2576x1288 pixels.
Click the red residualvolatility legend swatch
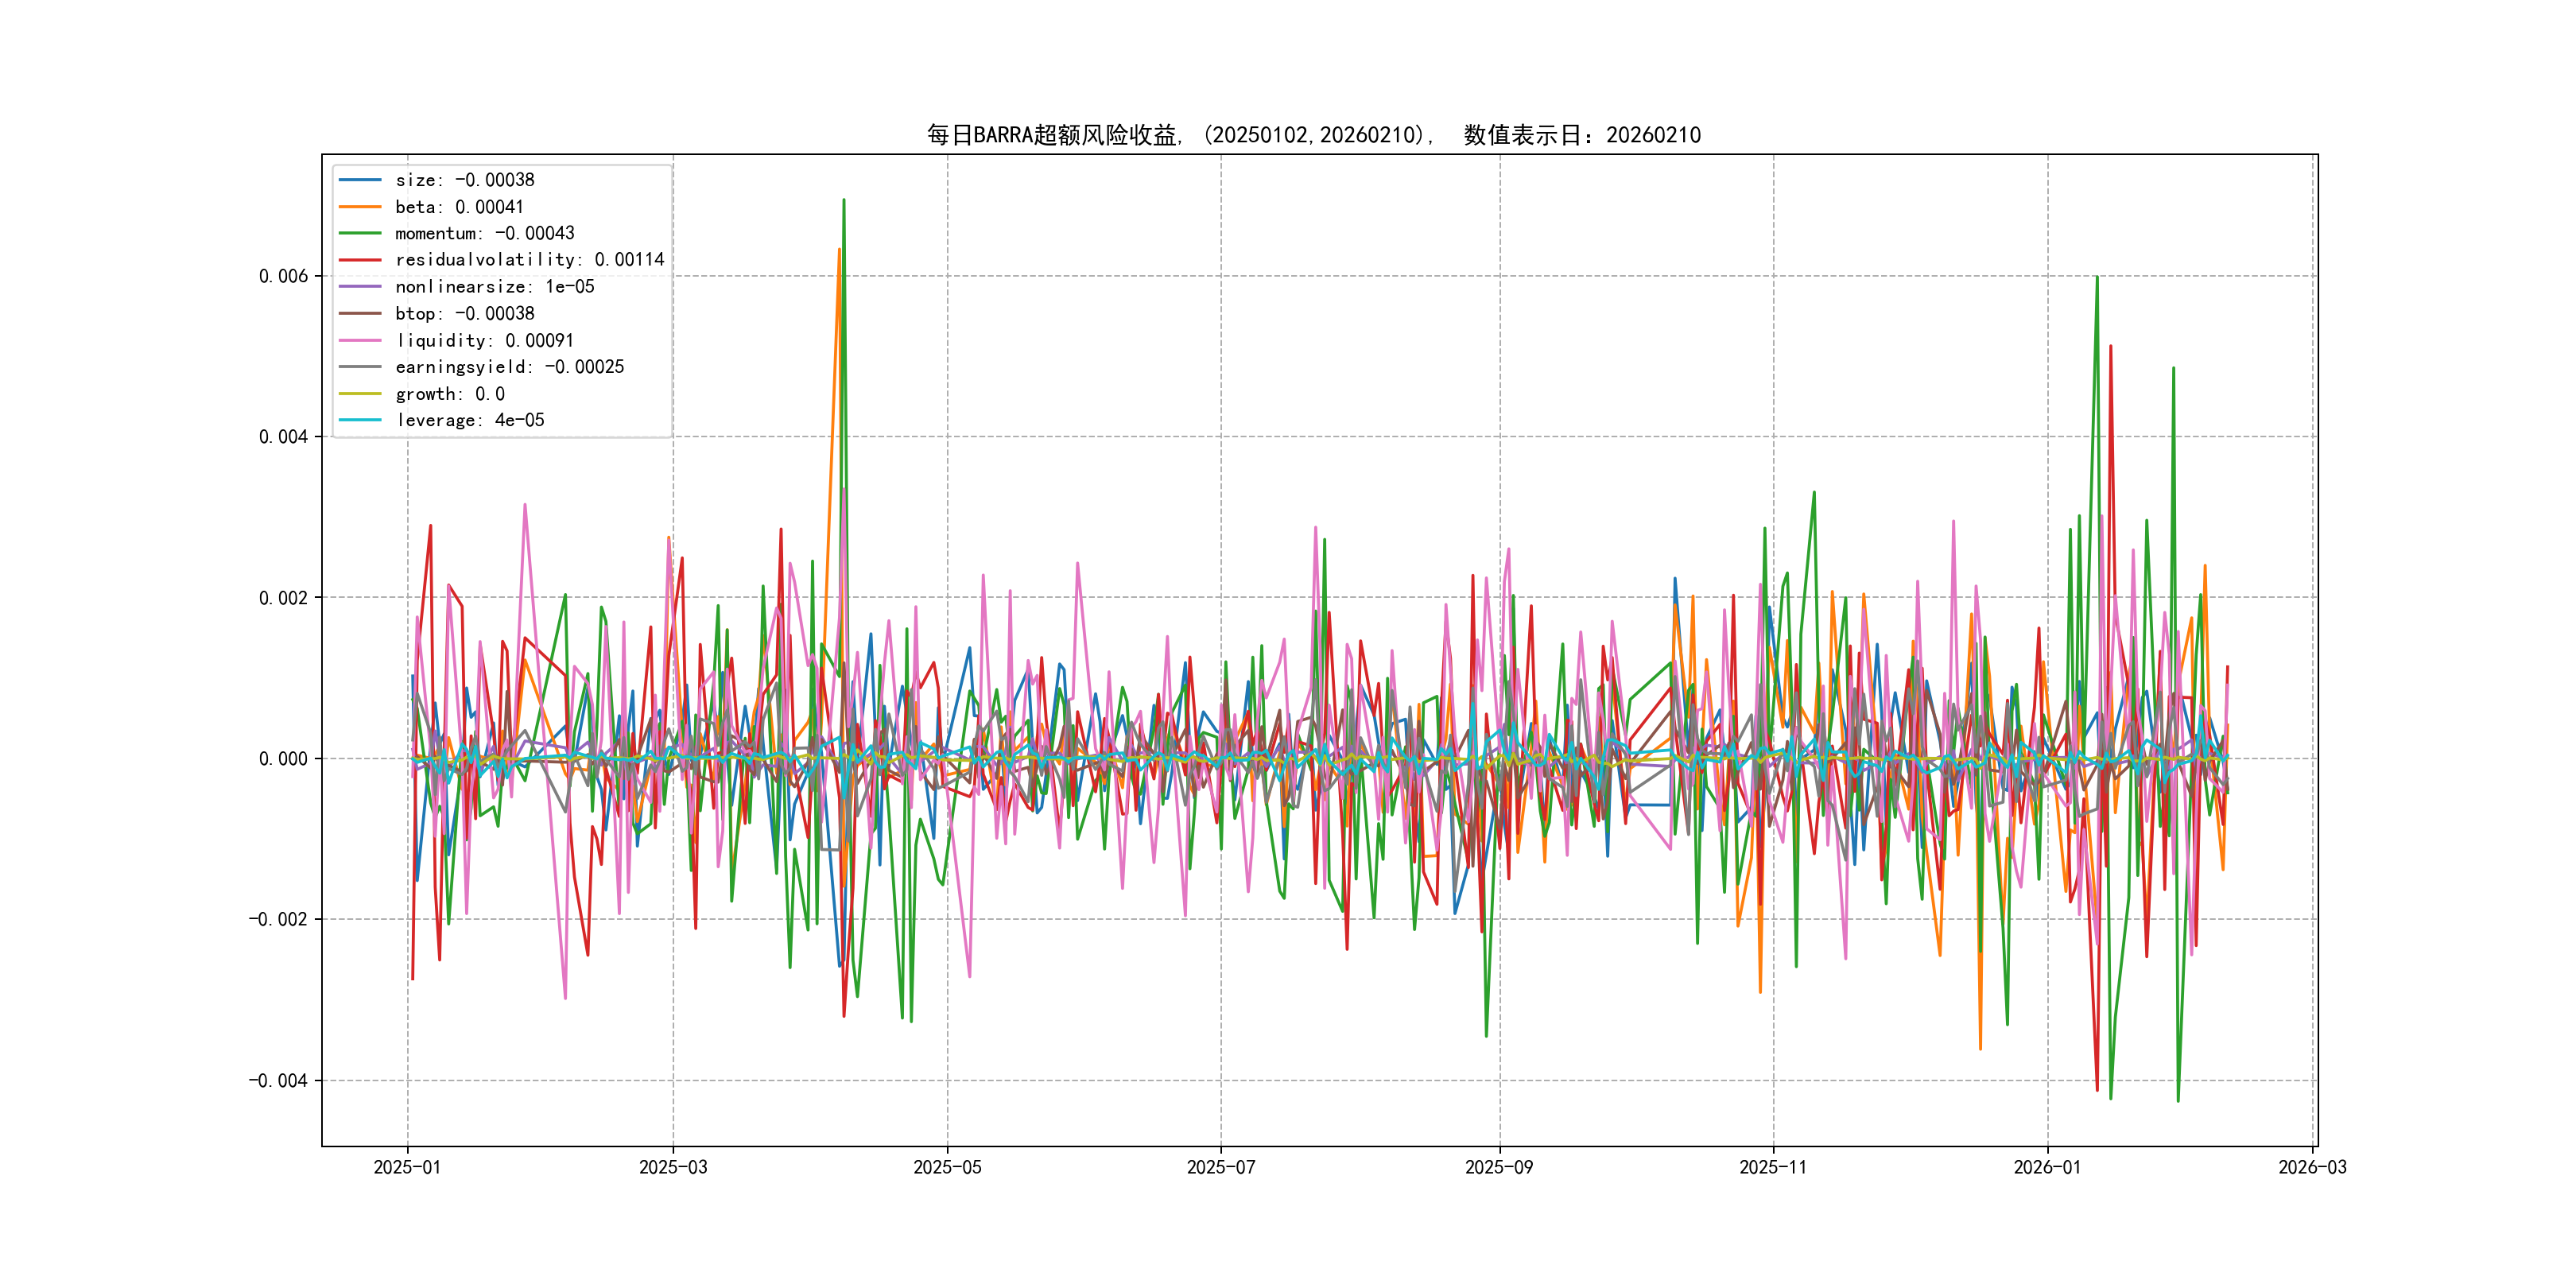coord(360,260)
